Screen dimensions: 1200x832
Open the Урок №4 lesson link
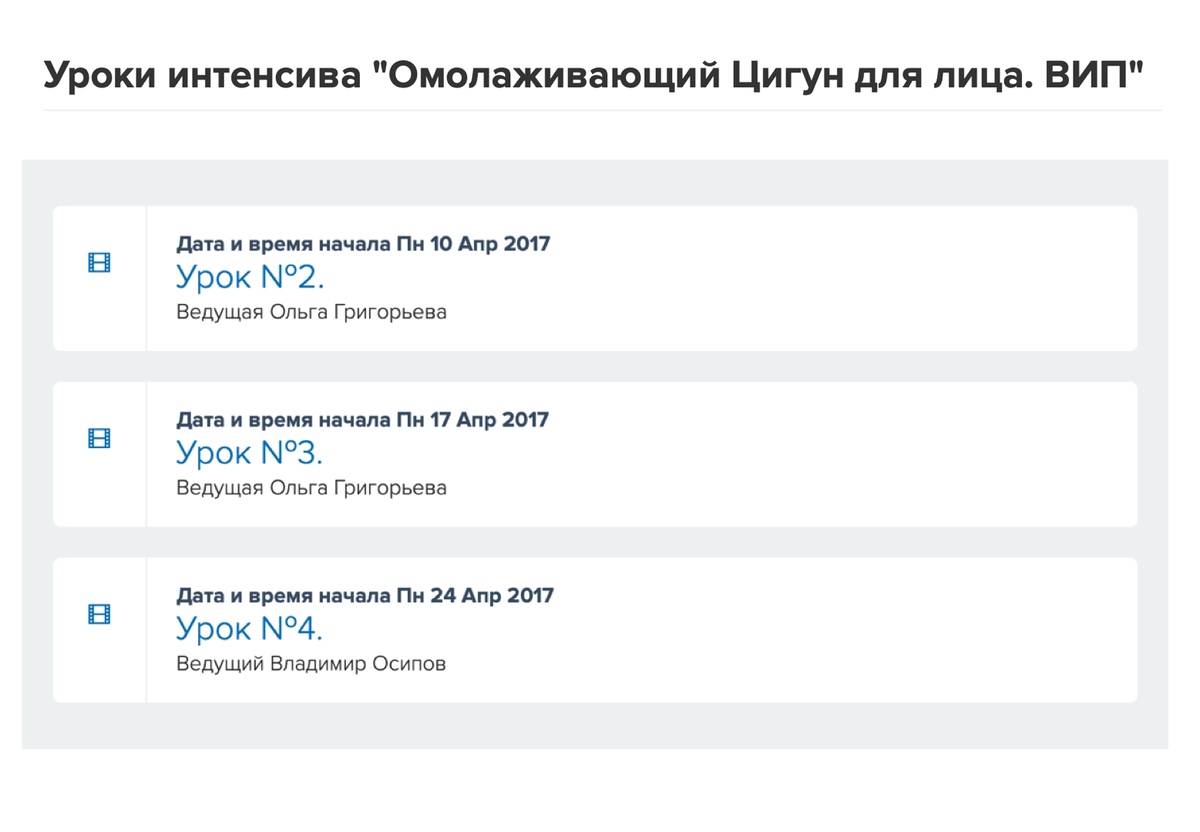click(x=250, y=629)
